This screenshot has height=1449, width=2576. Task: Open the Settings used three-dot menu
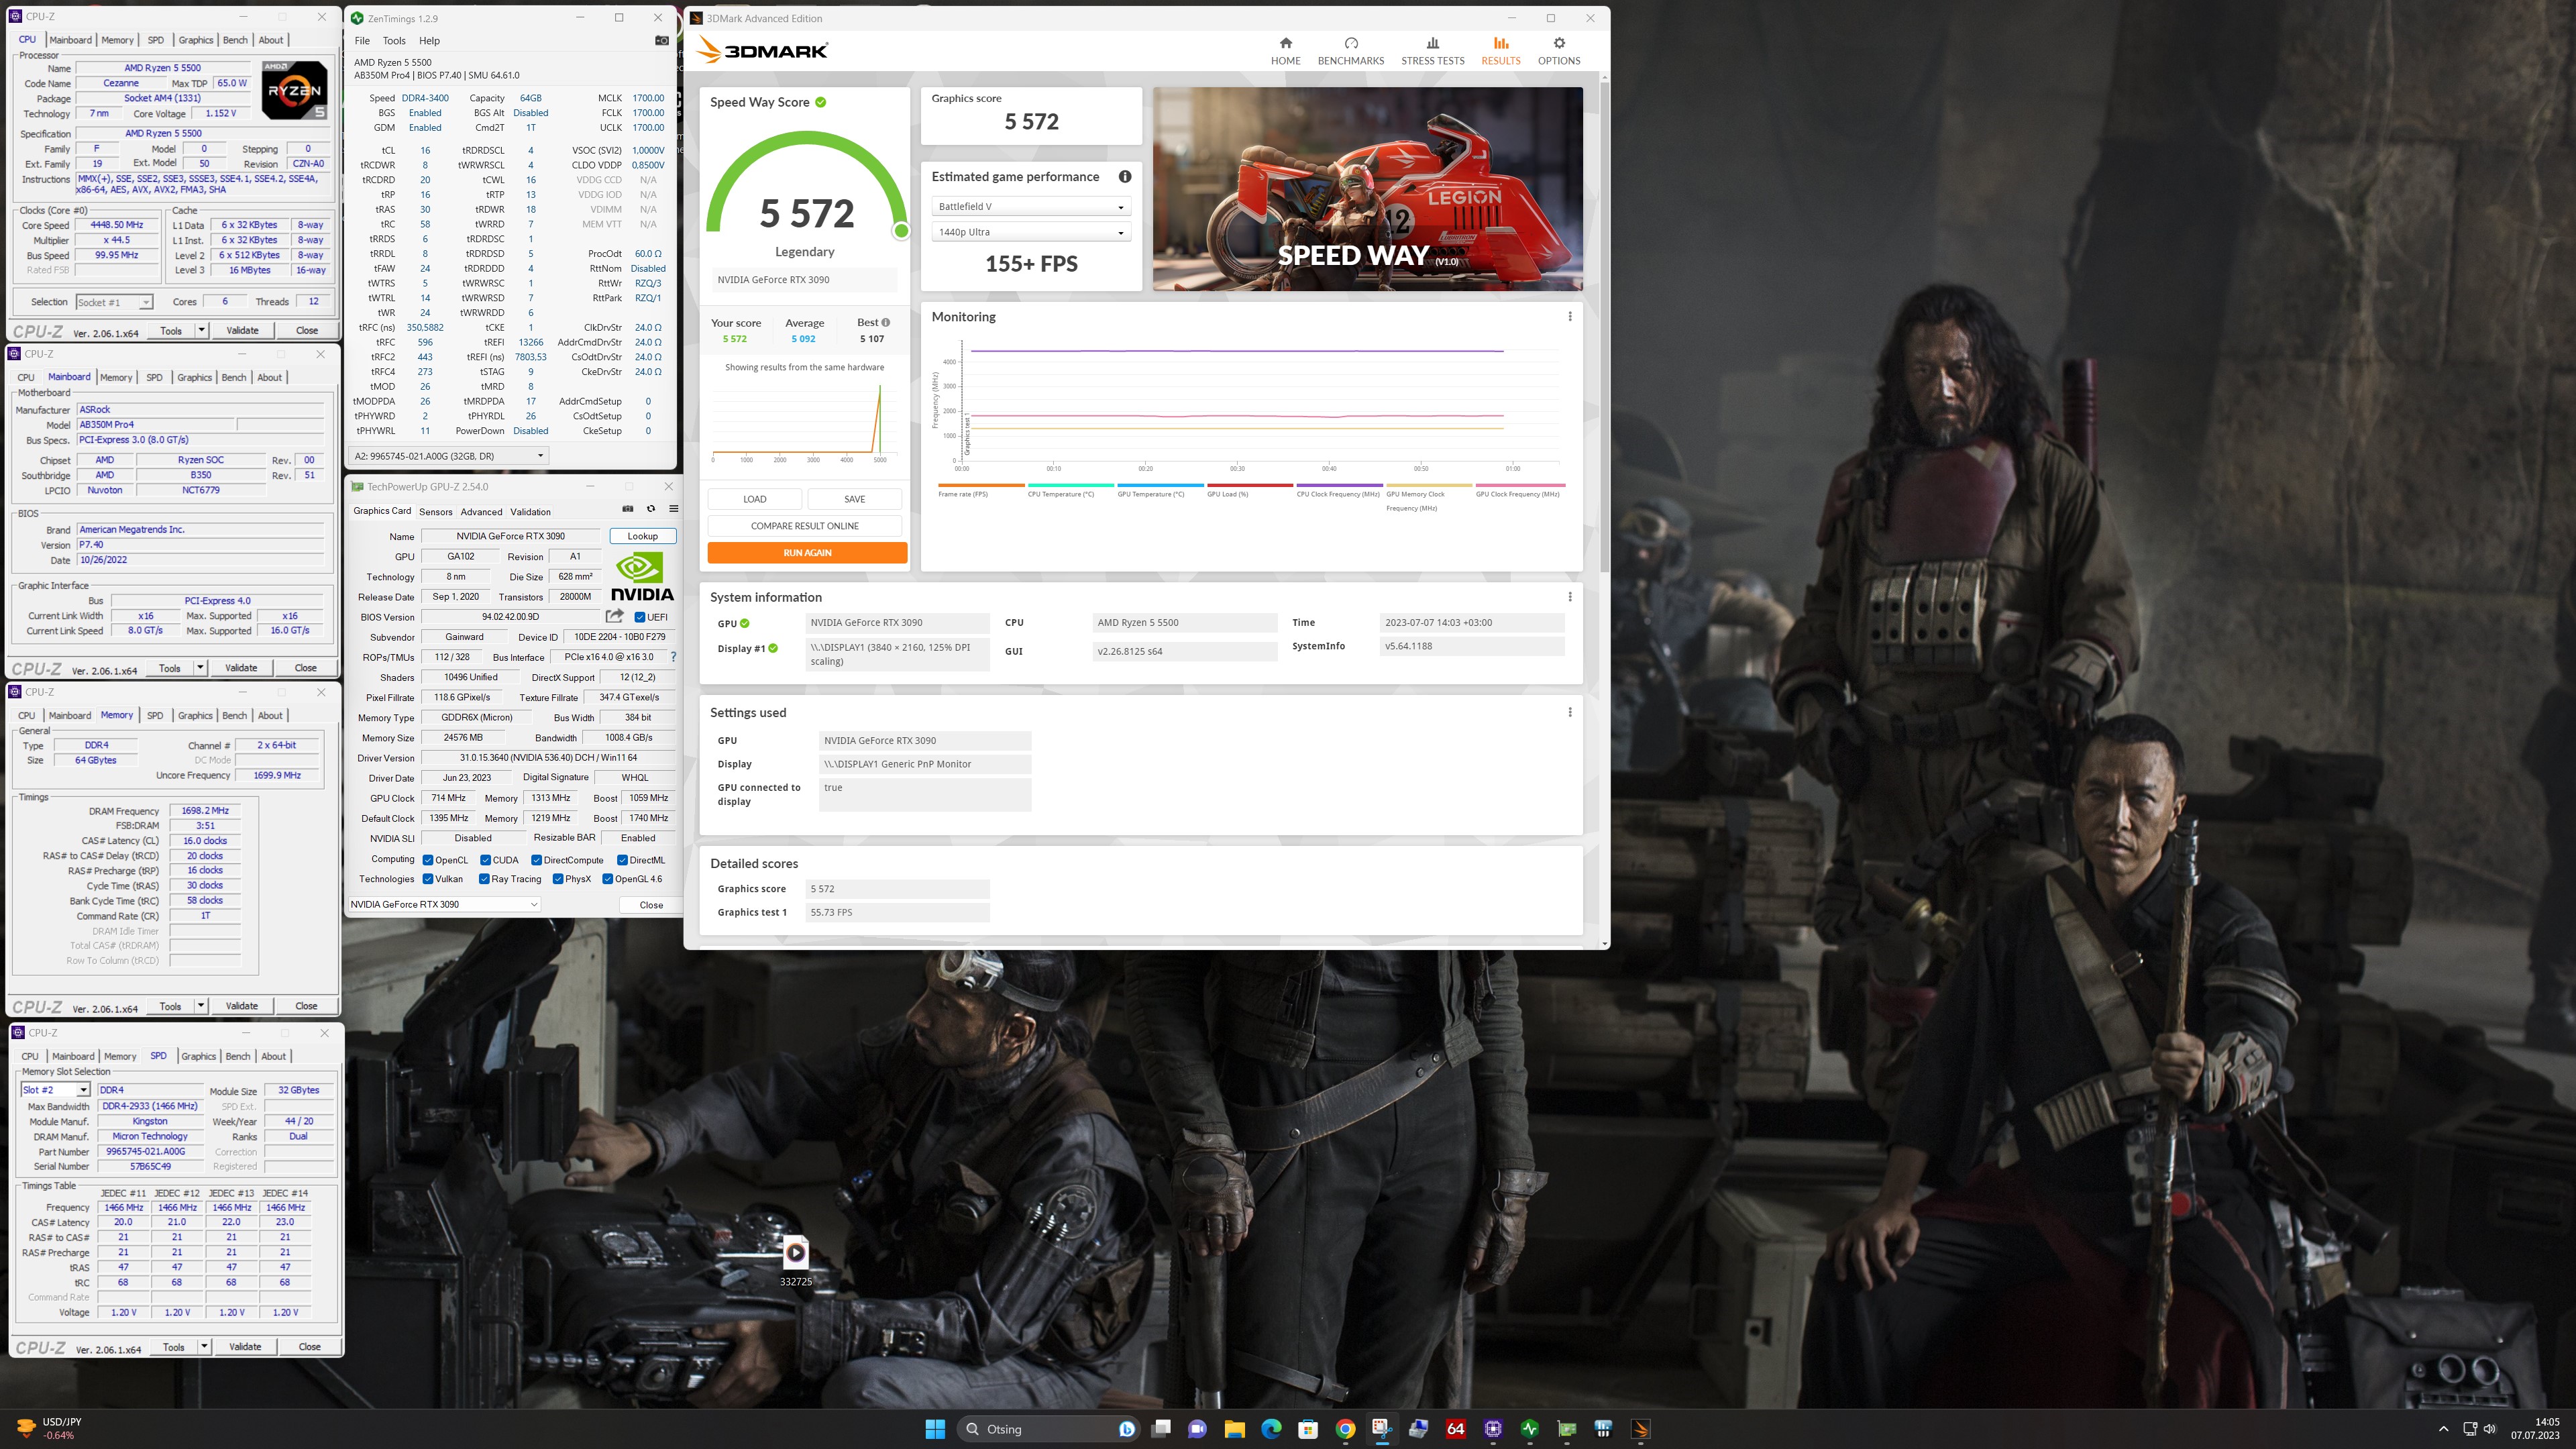[1570, 712]
